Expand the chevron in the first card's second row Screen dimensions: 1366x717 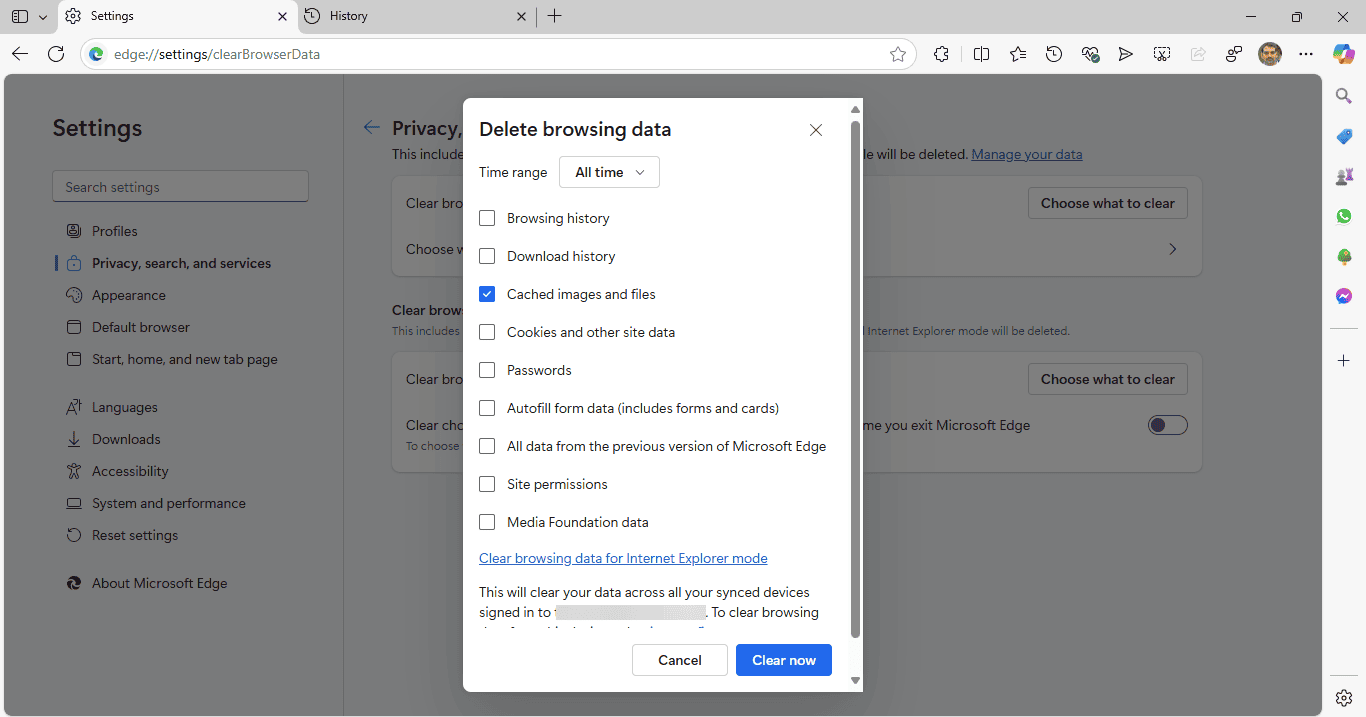[1173, 249]
